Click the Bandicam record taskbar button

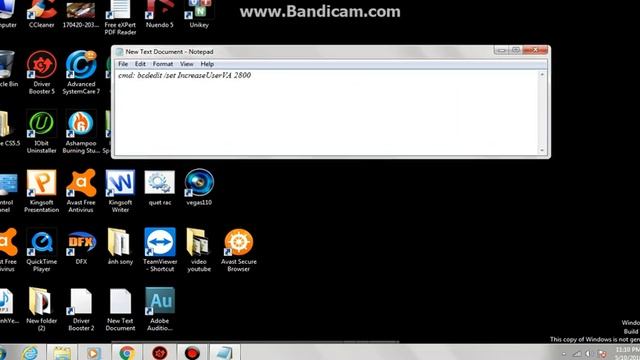click(192, 353)
